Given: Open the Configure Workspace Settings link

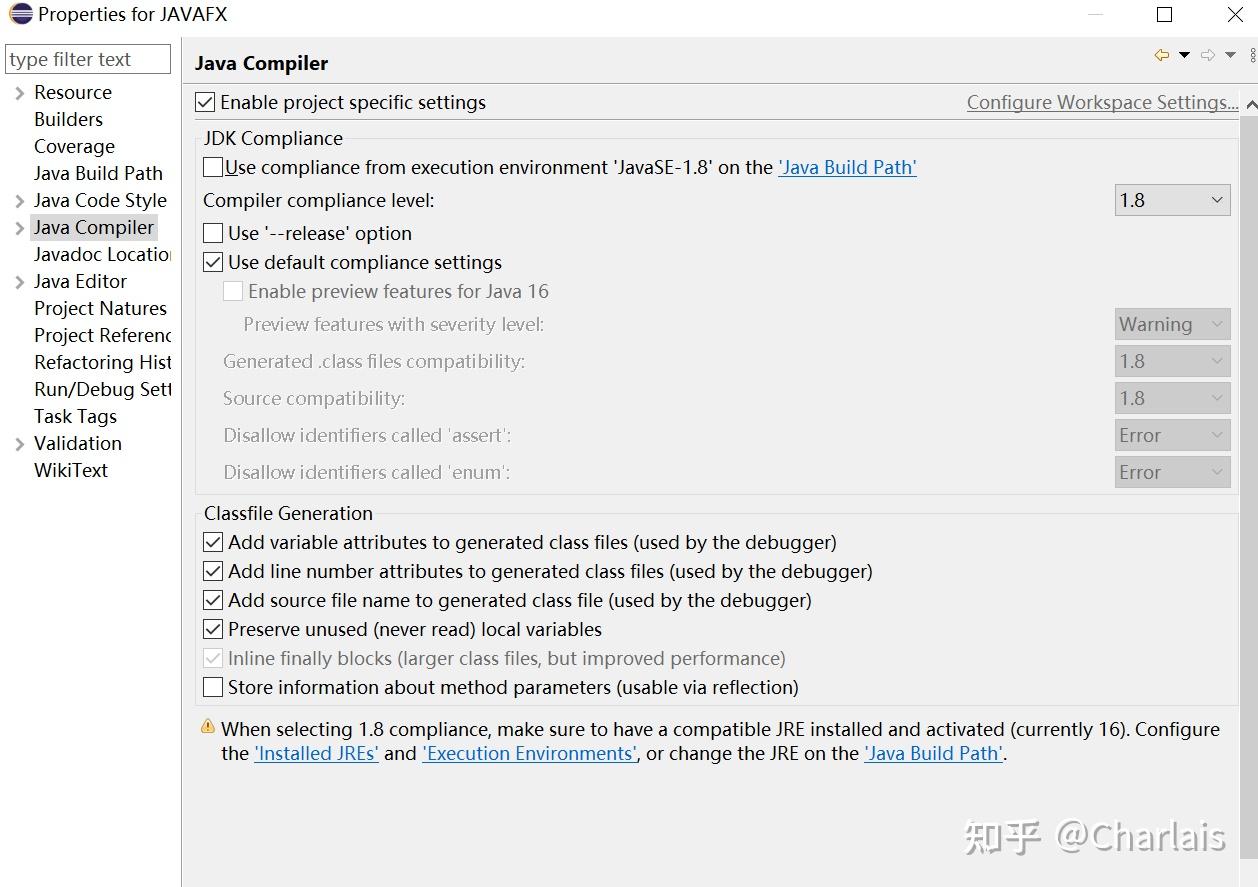Looking at the screenshot, I should 1101,102.
